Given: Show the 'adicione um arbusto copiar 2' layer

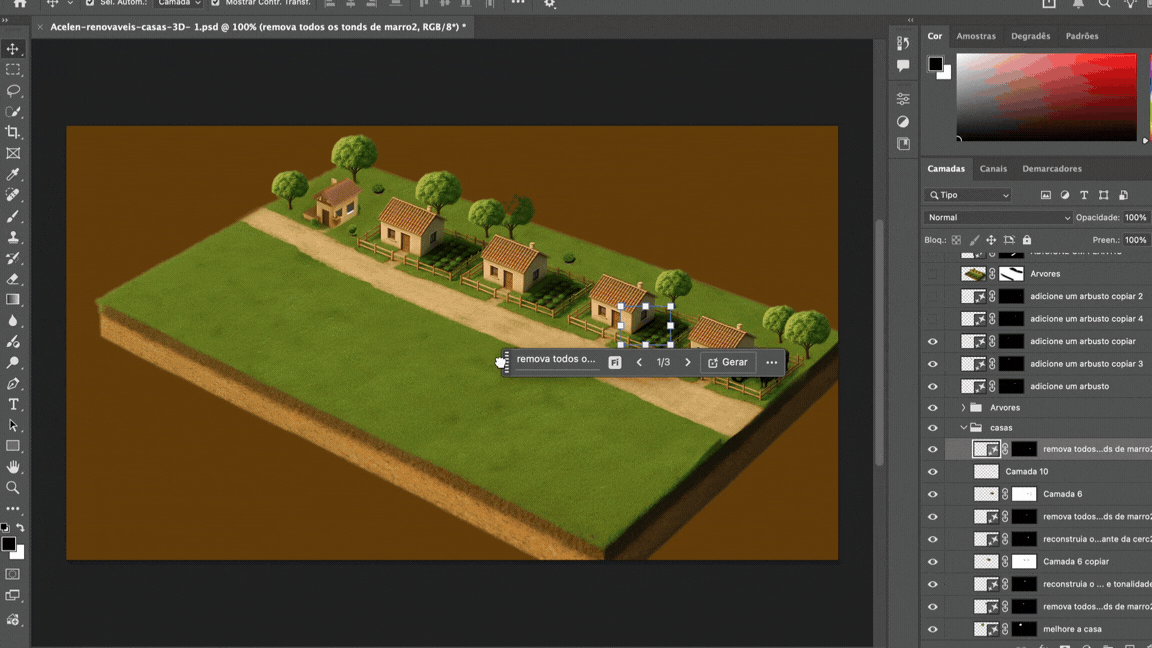Looking at the screenshot, I should pos(932,297).
